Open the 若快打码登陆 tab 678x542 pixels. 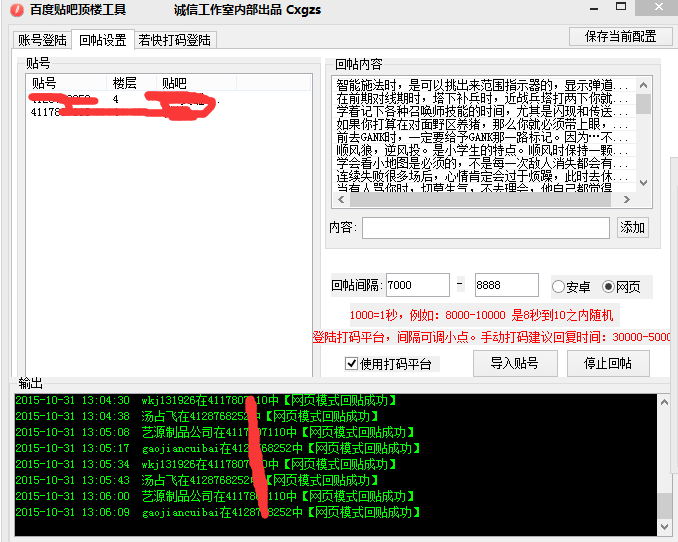(175, 40)
